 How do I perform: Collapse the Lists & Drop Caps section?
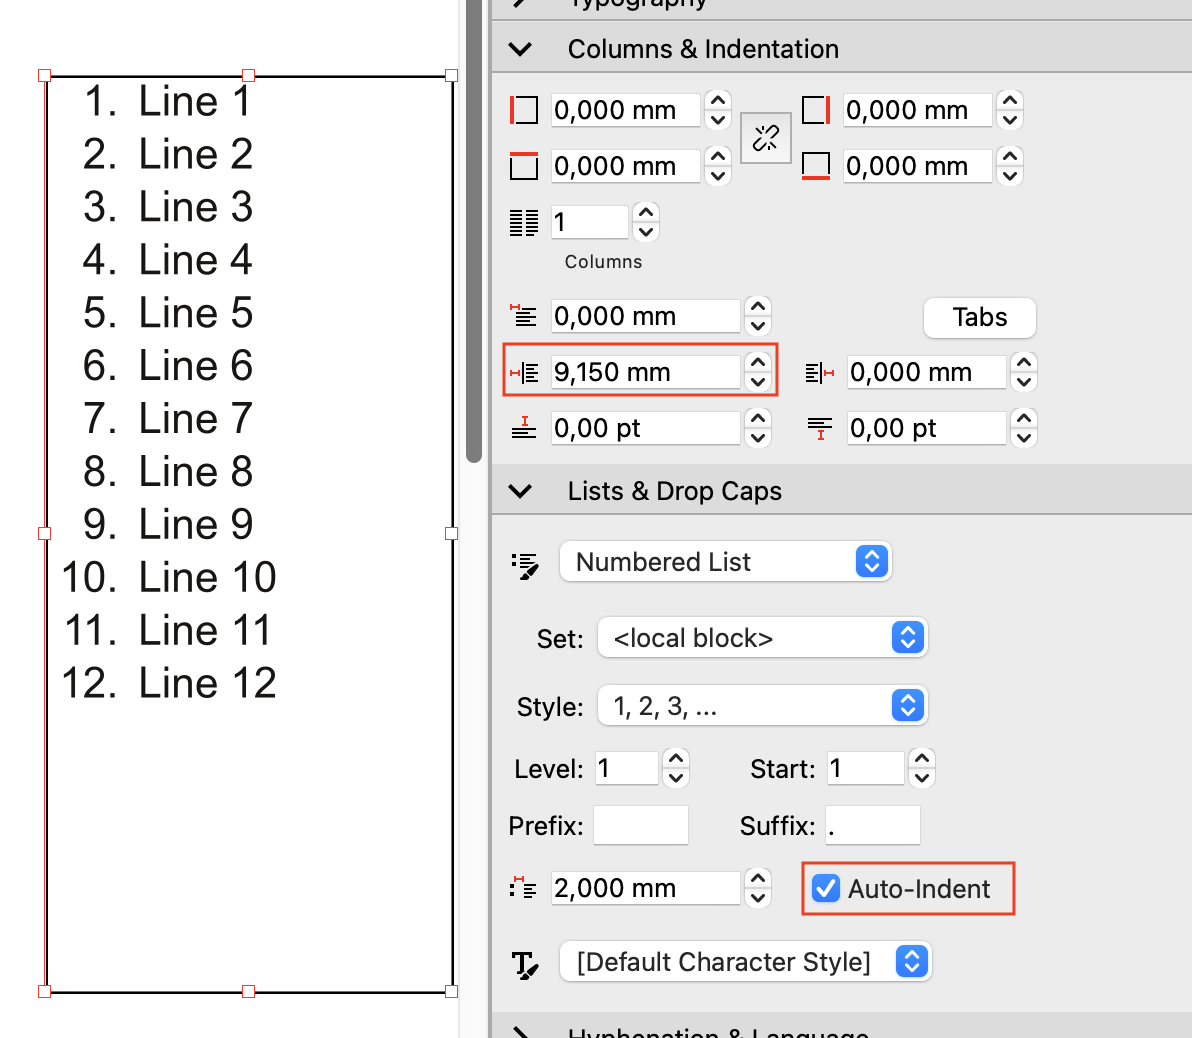521,491
